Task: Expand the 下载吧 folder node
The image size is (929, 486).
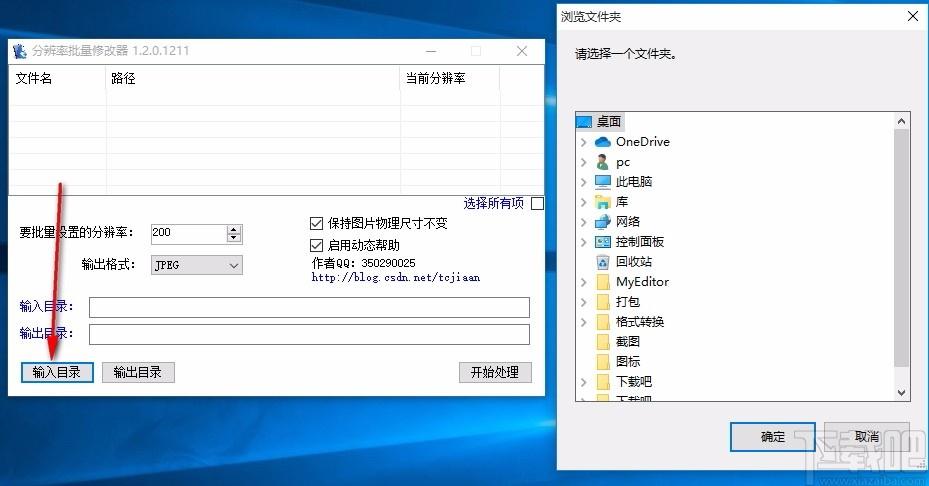Action: pos(584,382)
